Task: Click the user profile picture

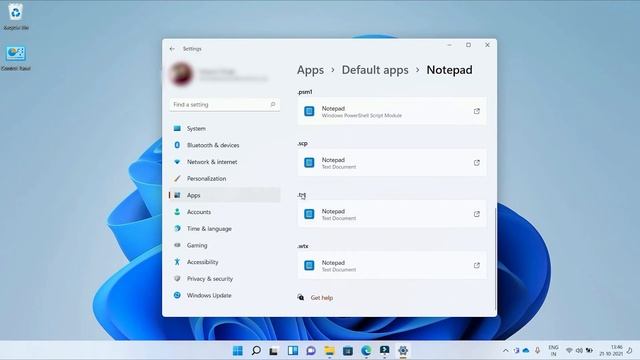Action: click(181, 74)
